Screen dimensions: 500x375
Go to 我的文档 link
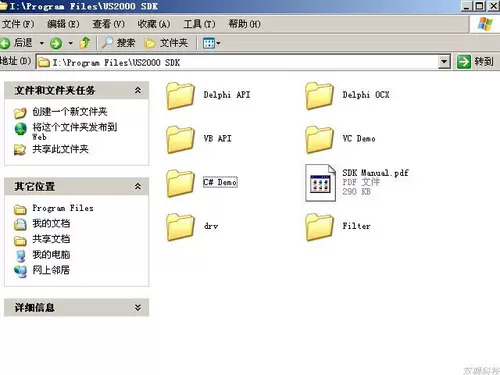tap(51, 223)
